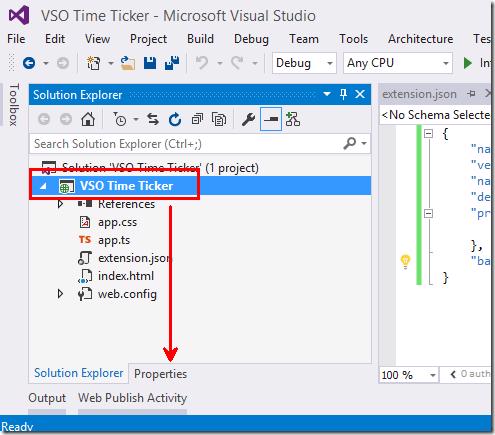The width and height of the screenshot is (495, 435).
Task: Click Solution Explorer back navigation arrow
Action: tap(44, 119)
